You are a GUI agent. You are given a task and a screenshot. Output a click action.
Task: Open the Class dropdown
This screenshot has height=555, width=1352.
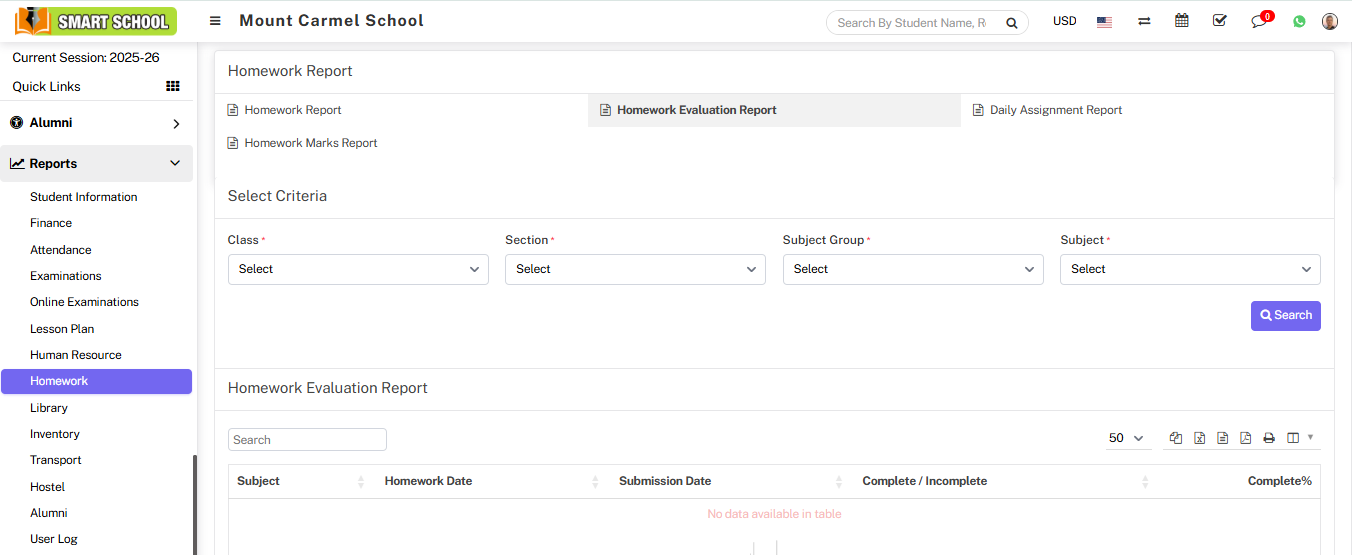tap(358, 269)
